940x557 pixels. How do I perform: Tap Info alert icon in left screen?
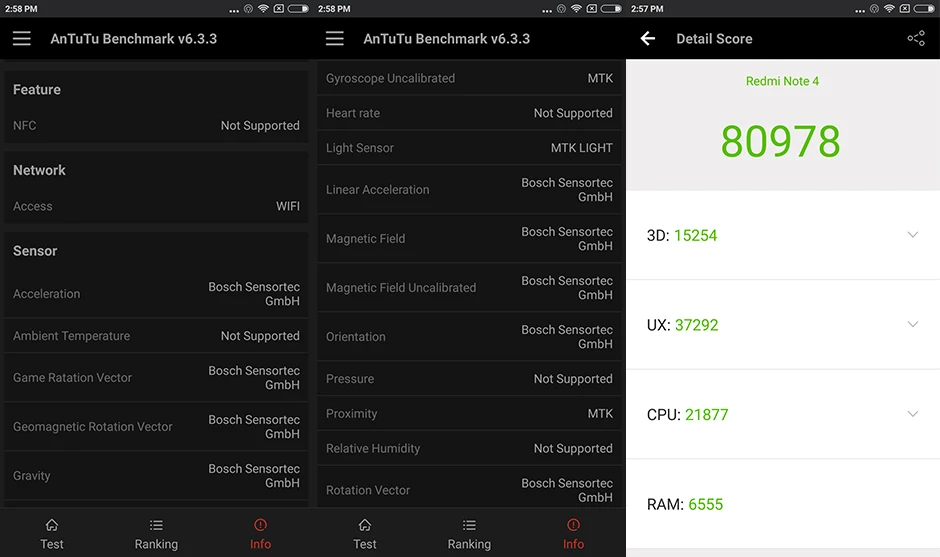pos(260,525)
